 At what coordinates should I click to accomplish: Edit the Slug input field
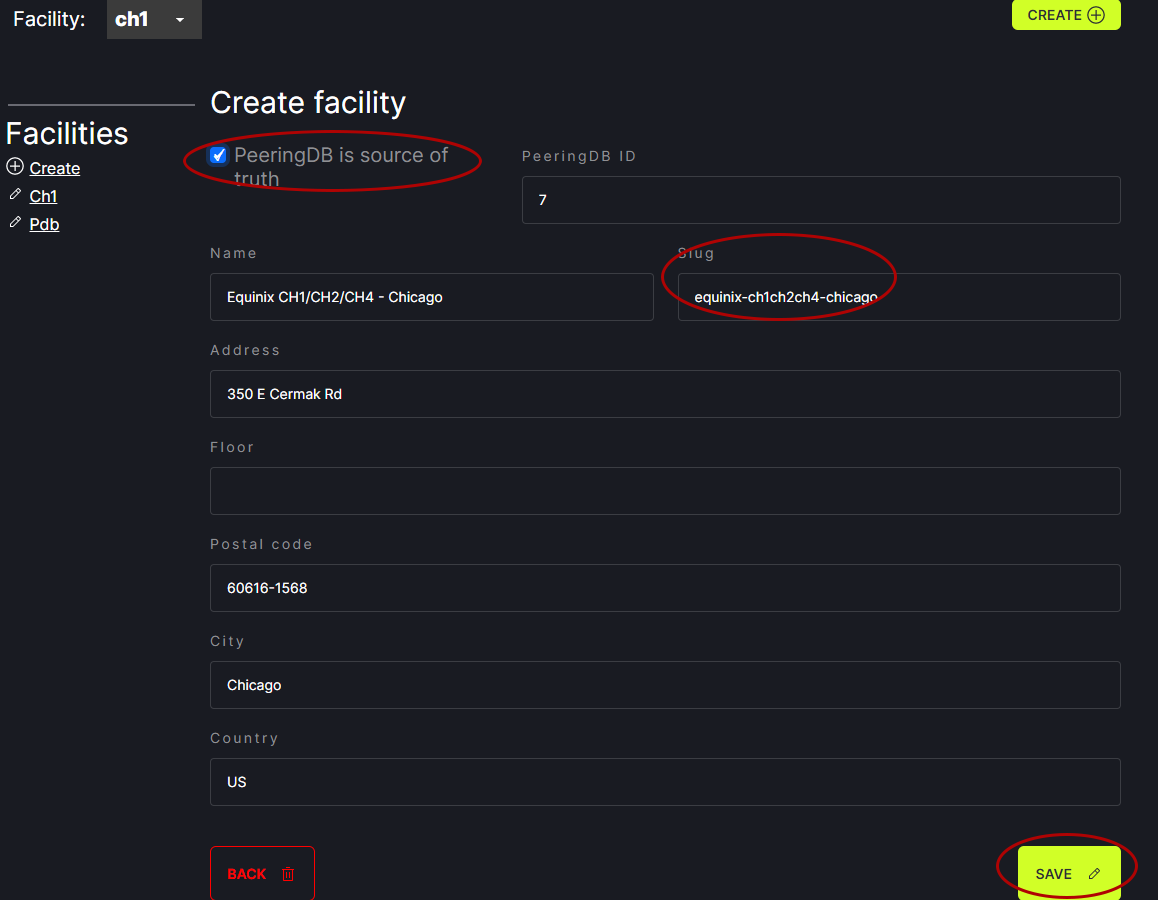[898, 297]
